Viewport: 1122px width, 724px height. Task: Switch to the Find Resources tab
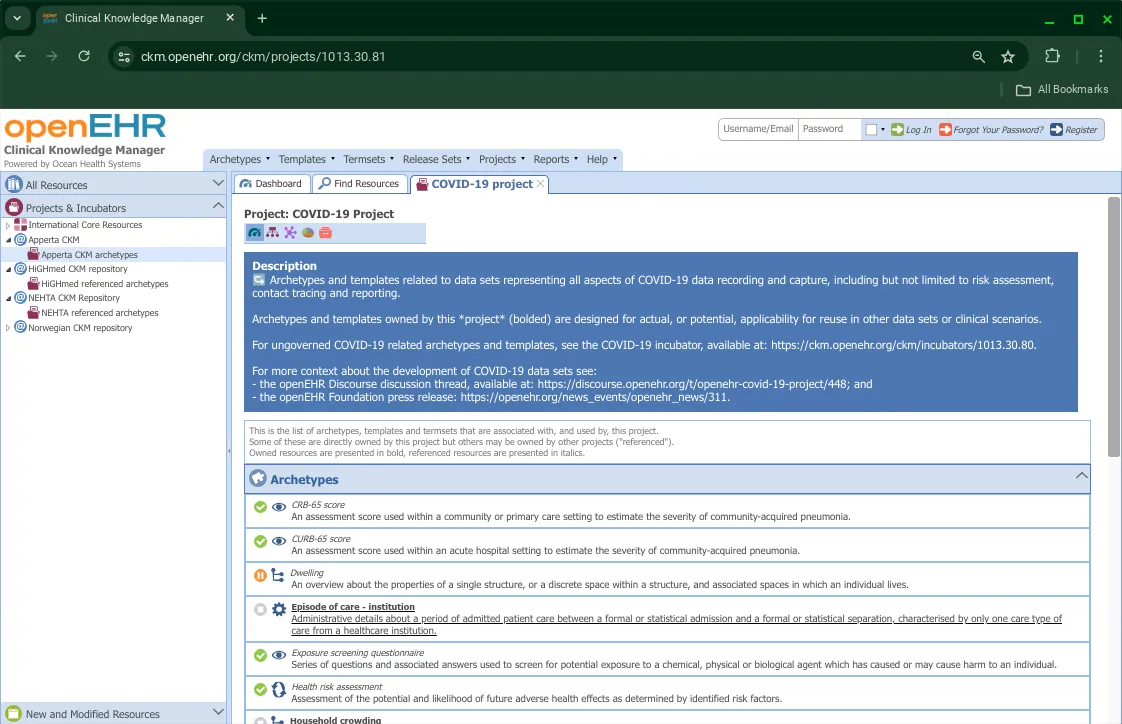point(359,184)
